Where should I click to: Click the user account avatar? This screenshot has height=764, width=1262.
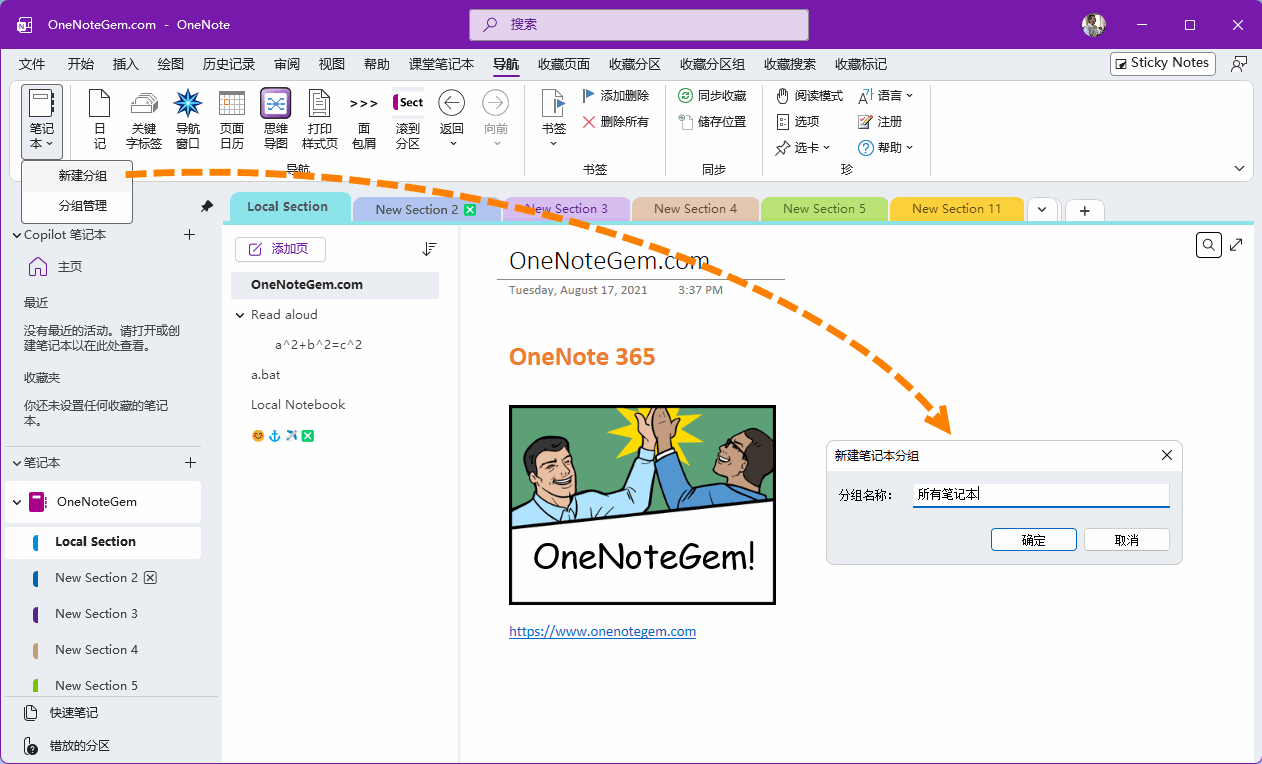(x=1093, y=25)
